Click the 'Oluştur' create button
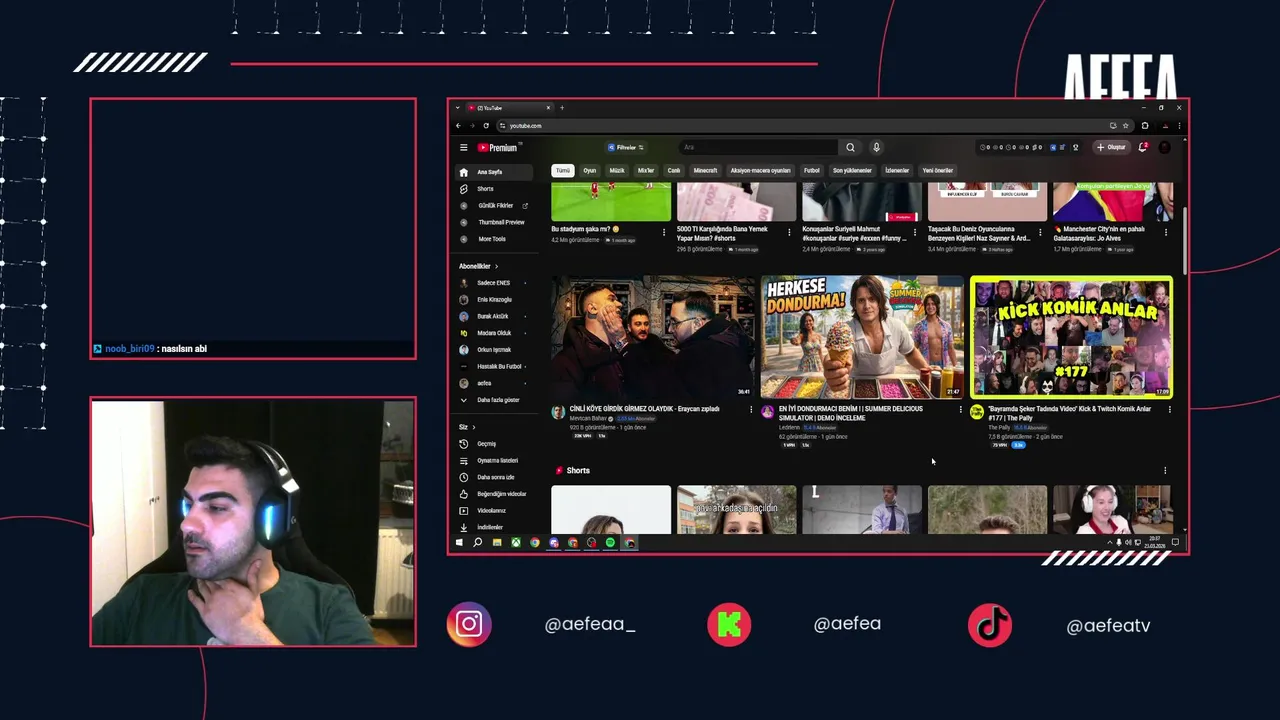This screenshot has width=1280, height=720. point(1110,148)
